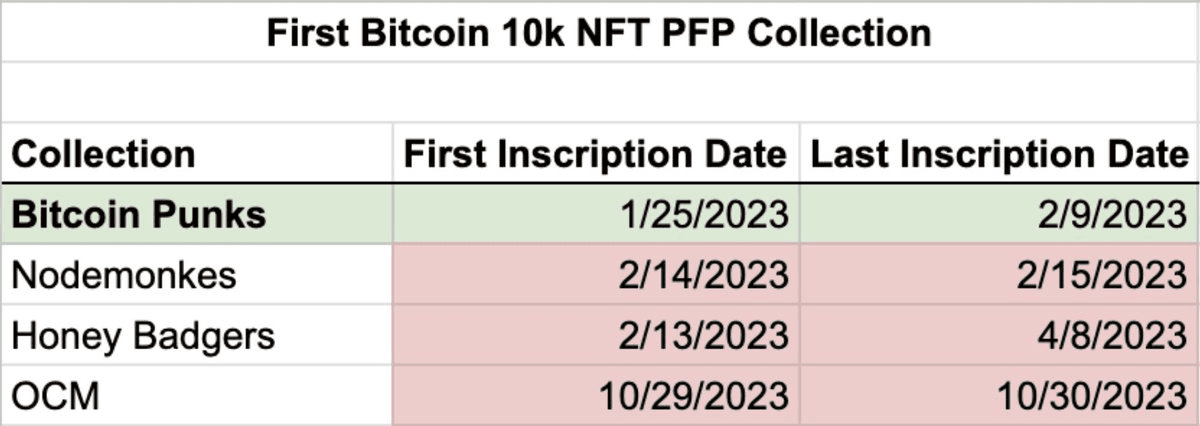Click the blank cell above 'Last Inscription Date'
Viewport: 1200px width, 426px height.
point(998,92)
